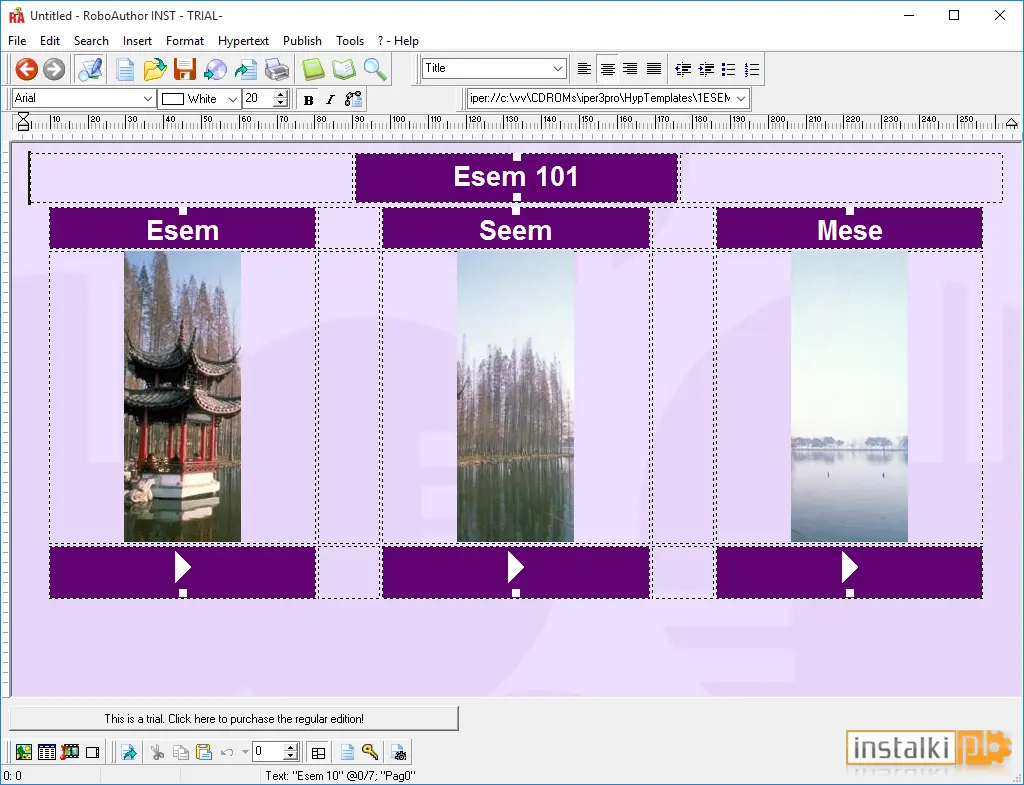Image resolution: width=1024 pixels, height=785 pixels.
Task: Open the Hypertext menu
Action: pyautogui.click(x=243, y=40)
